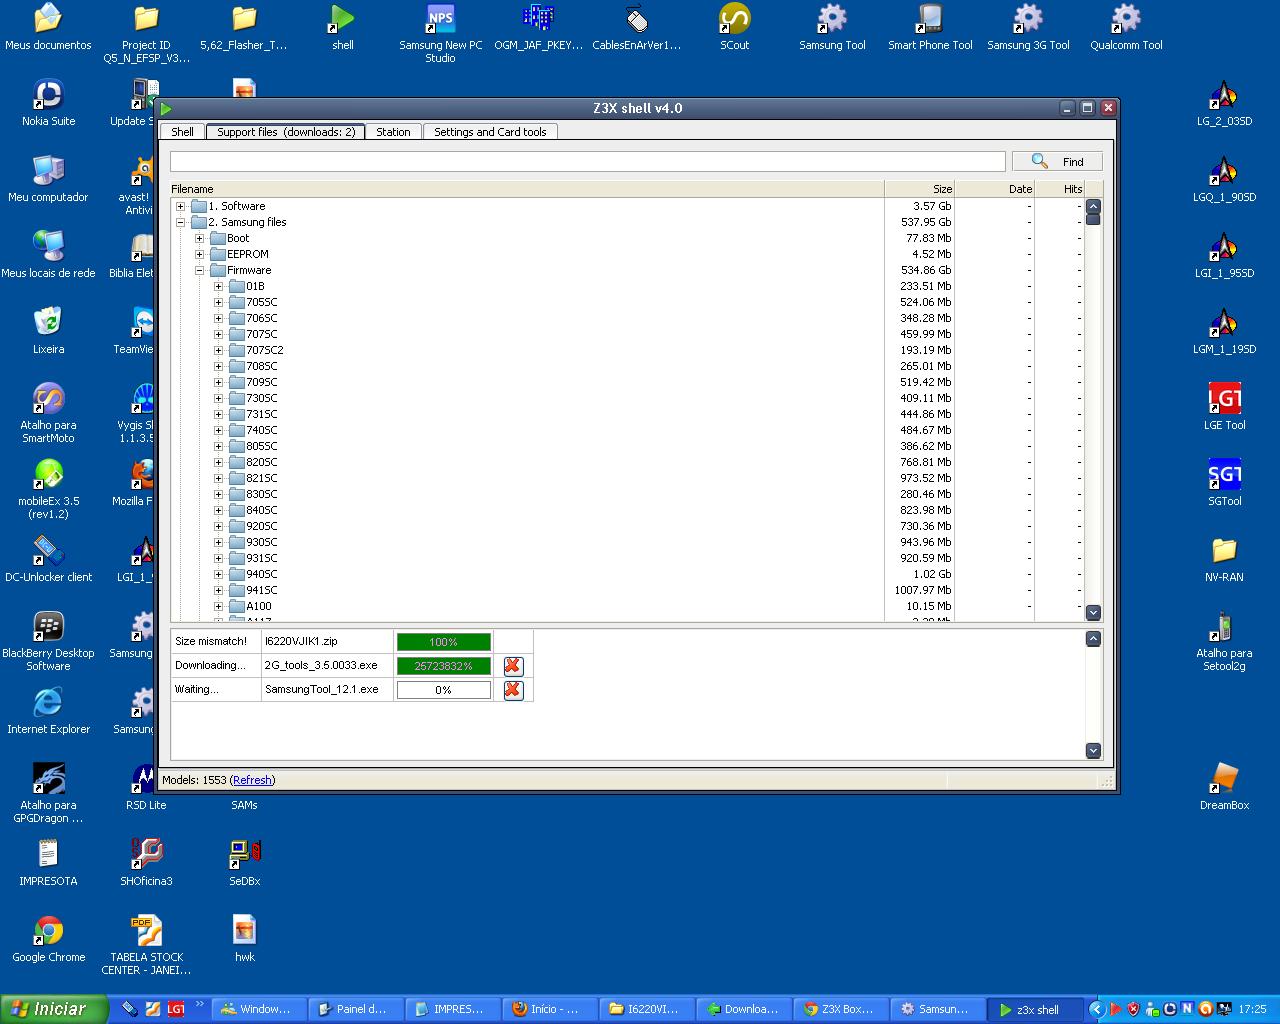The height and width of the screenshot is (1024, 1280).
Task: Open the NV-RAN folder on desktop
Action: click(x=1224, y=559)
